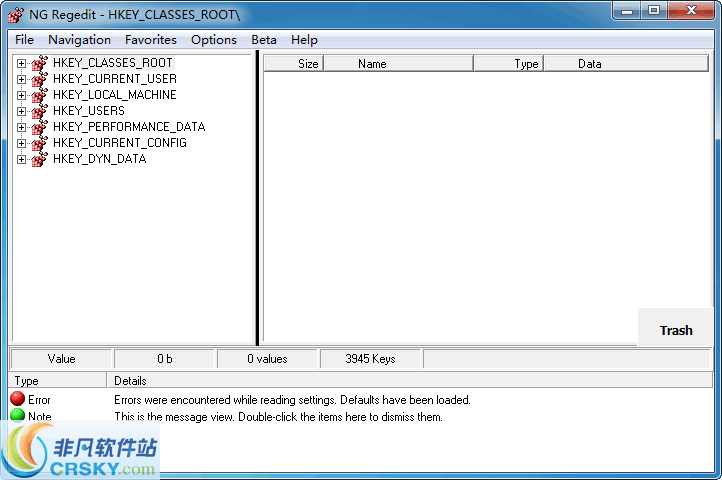Click the green Note status icon
722x480 pixels.
[x=17, y=415]
